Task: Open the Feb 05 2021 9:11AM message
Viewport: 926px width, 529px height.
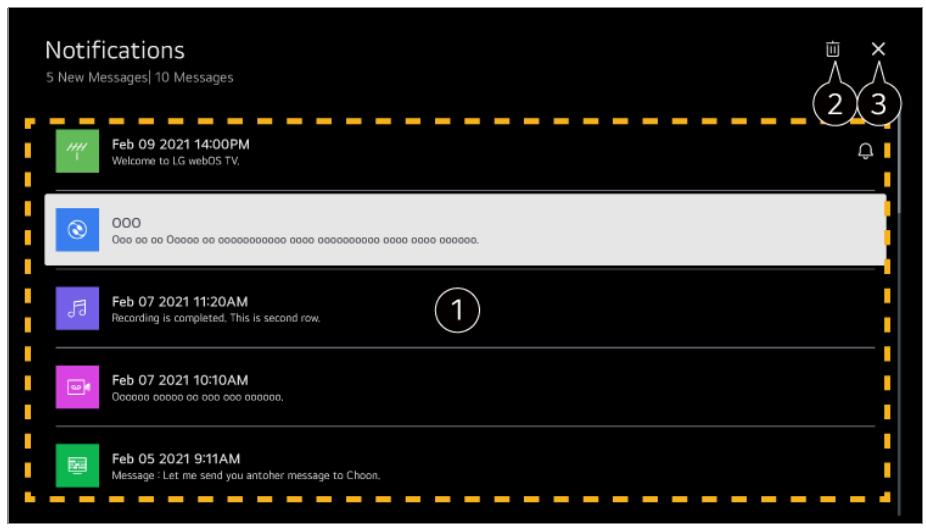Action: (x=465, y=465)
